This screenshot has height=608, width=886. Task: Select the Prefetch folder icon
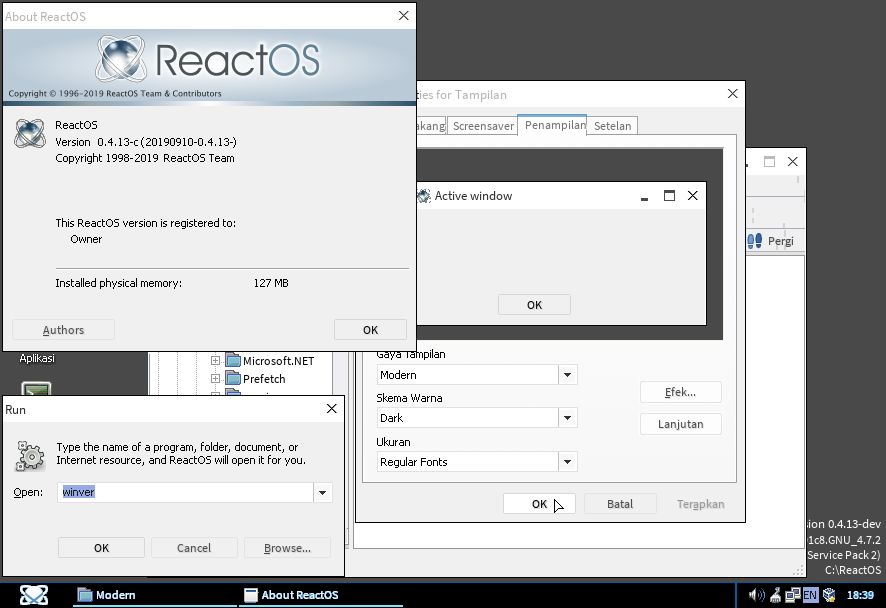(233, 378)
